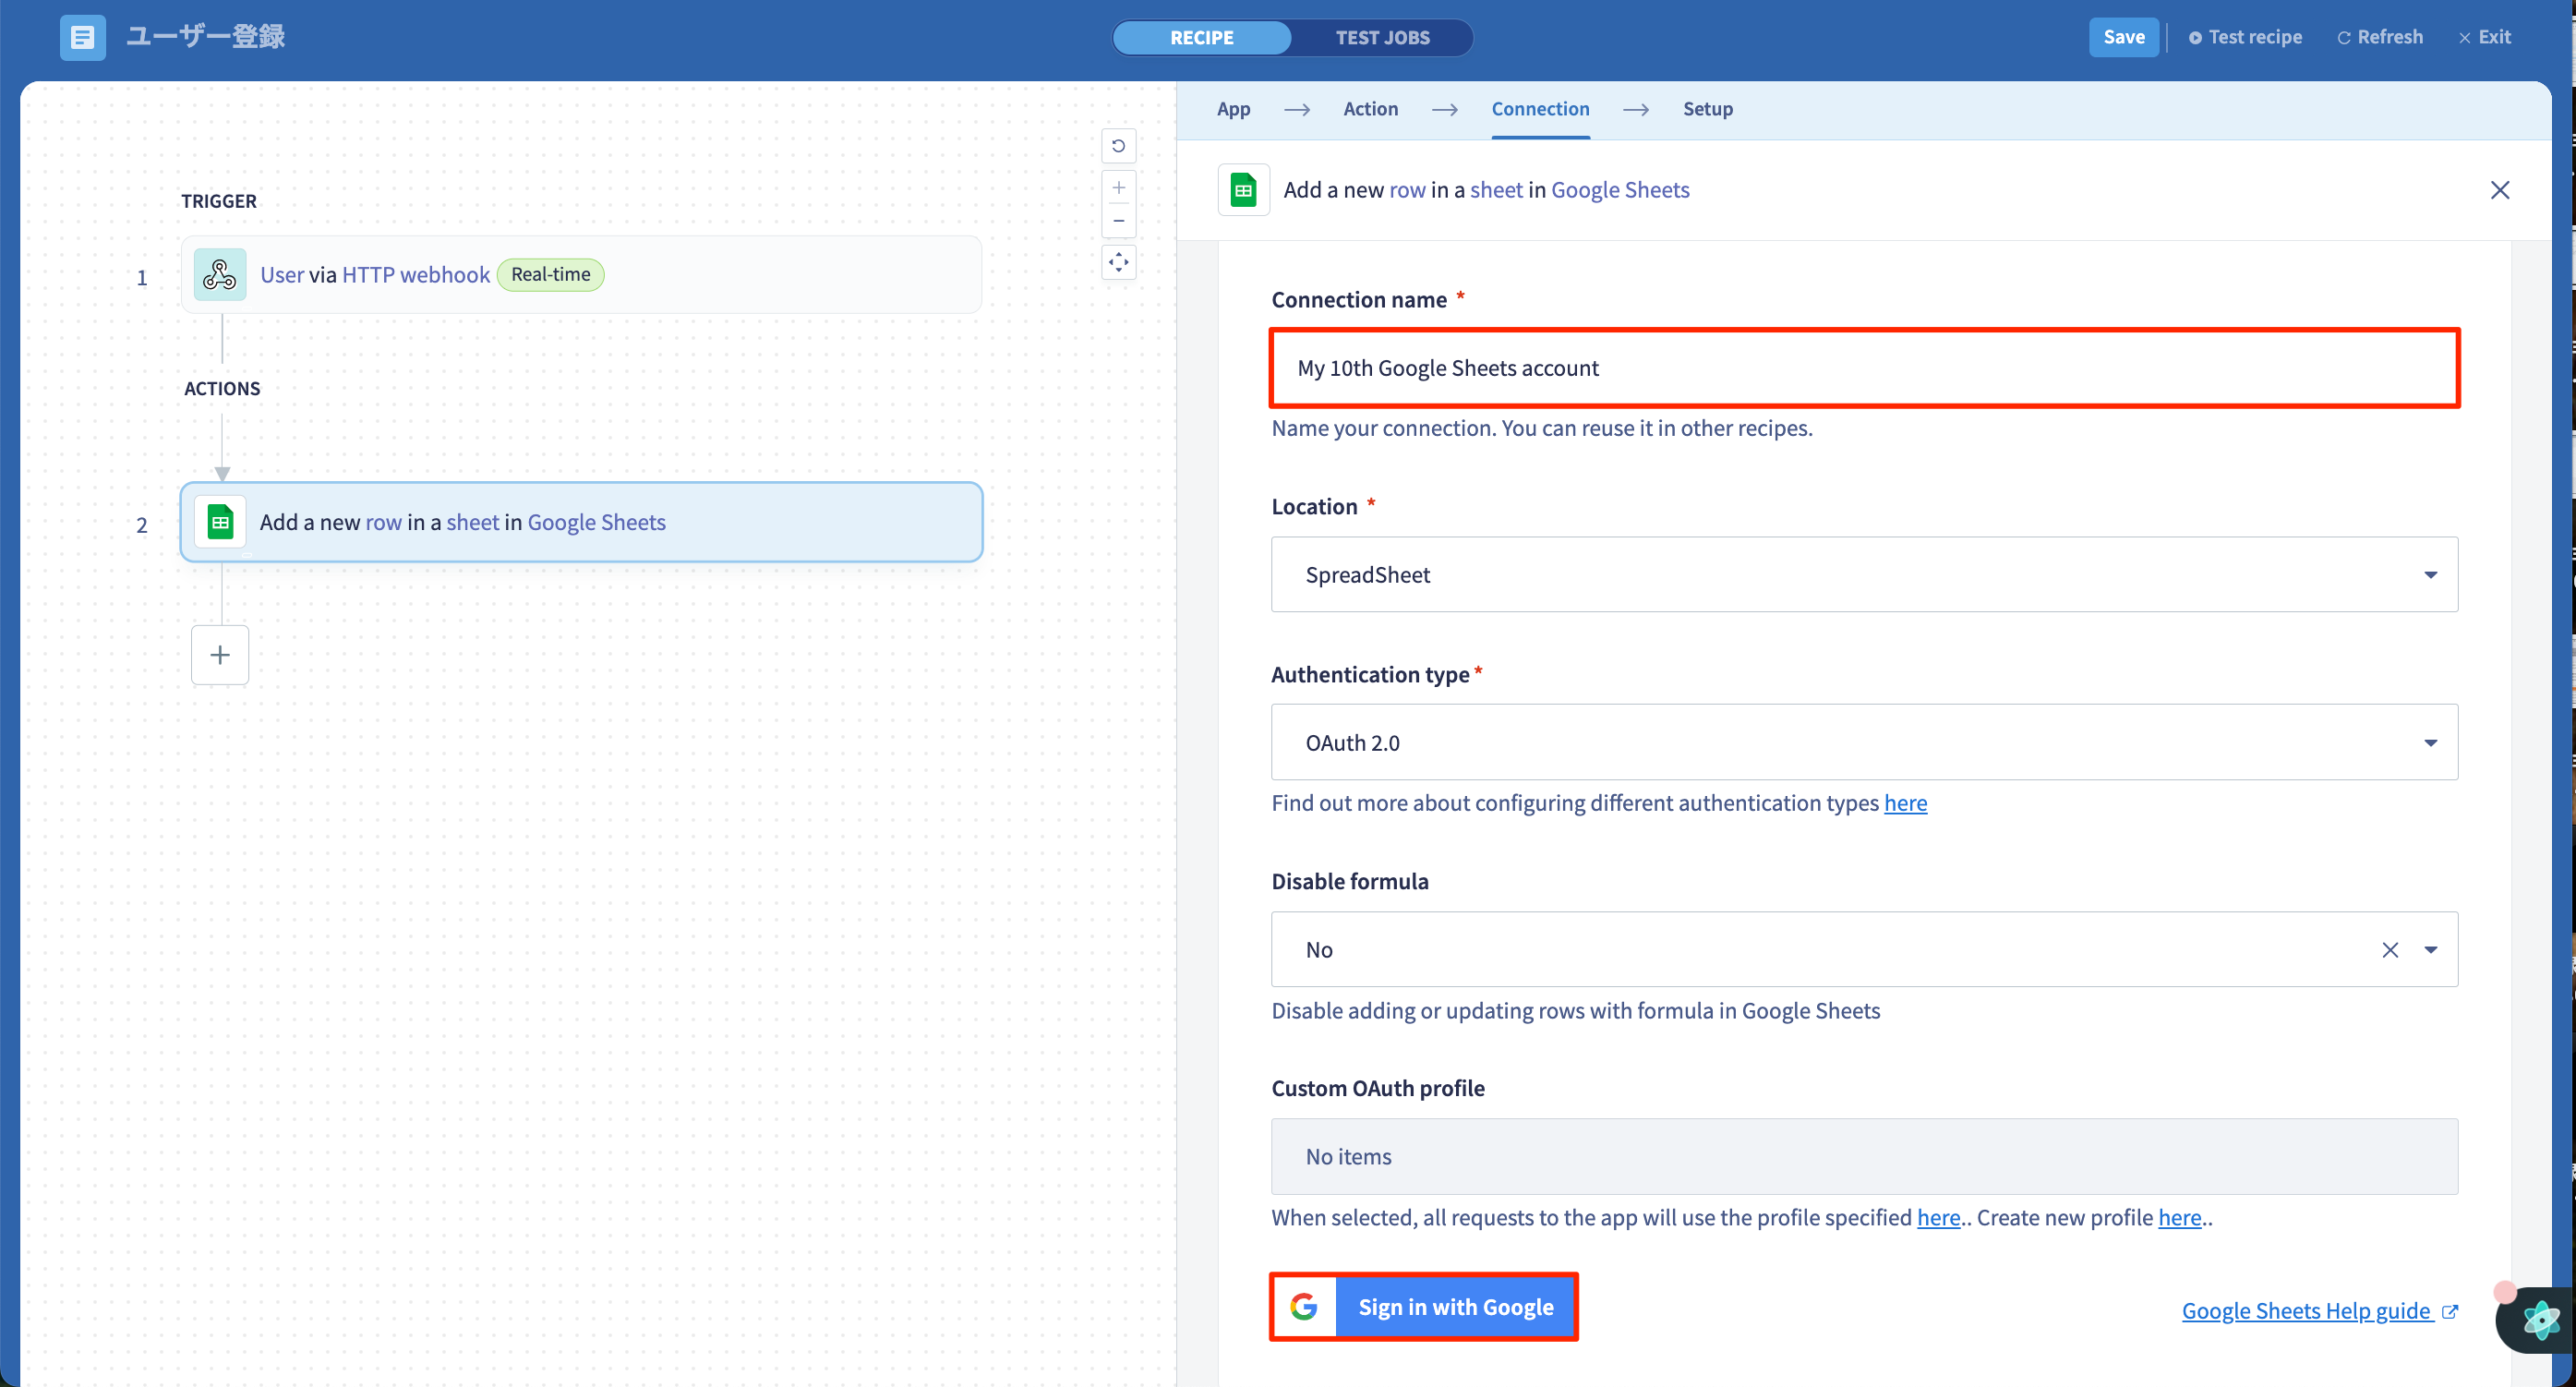Switch to the TEST JOBS tab
Viewport: 2576px width, 1387px height.
[1382, 38]
